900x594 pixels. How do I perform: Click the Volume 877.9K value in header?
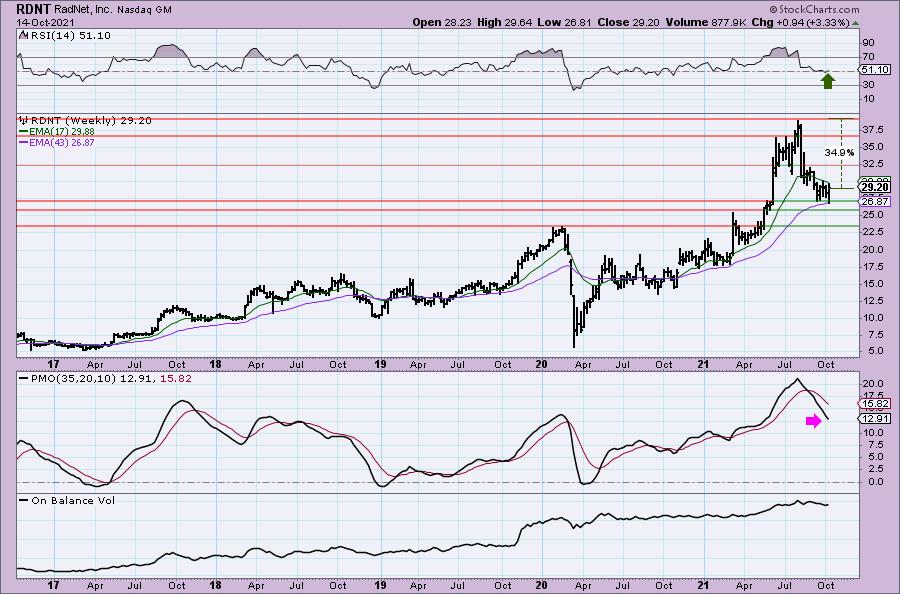point(706,22)
